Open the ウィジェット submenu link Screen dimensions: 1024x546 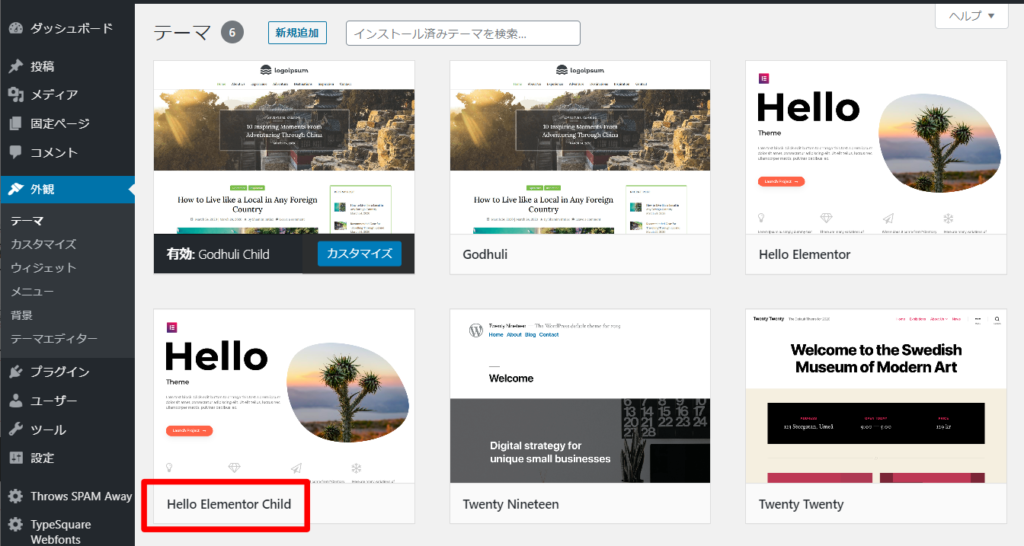(x=43, y=268)
